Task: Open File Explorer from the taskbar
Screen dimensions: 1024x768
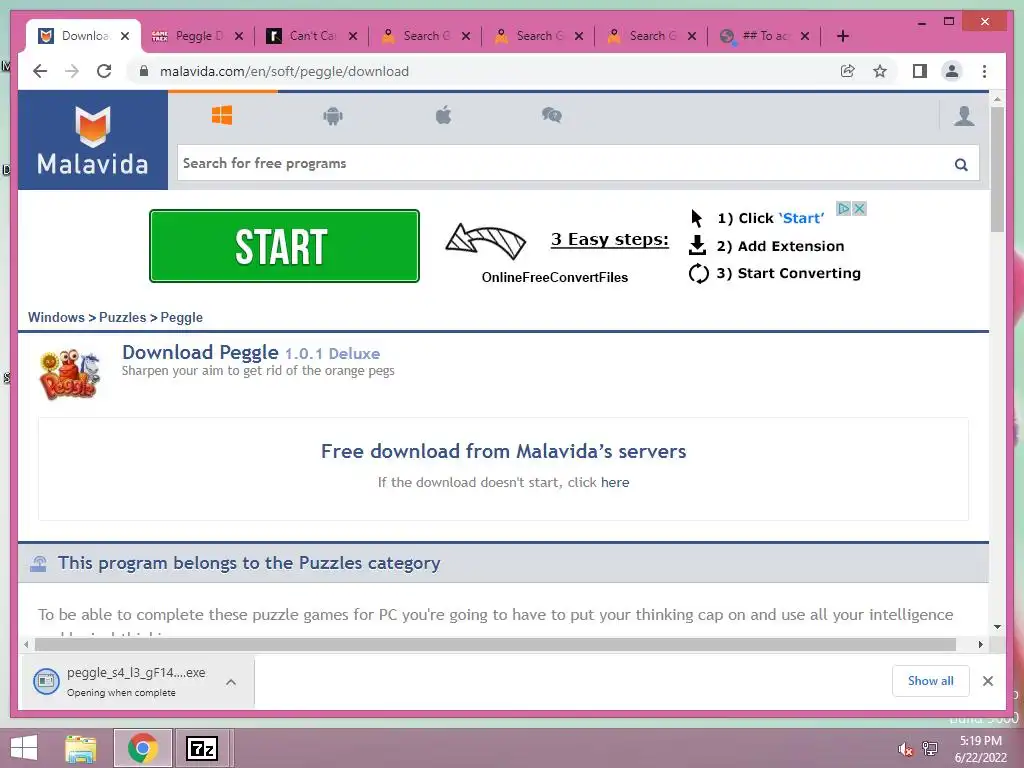Action: (81, 748)
